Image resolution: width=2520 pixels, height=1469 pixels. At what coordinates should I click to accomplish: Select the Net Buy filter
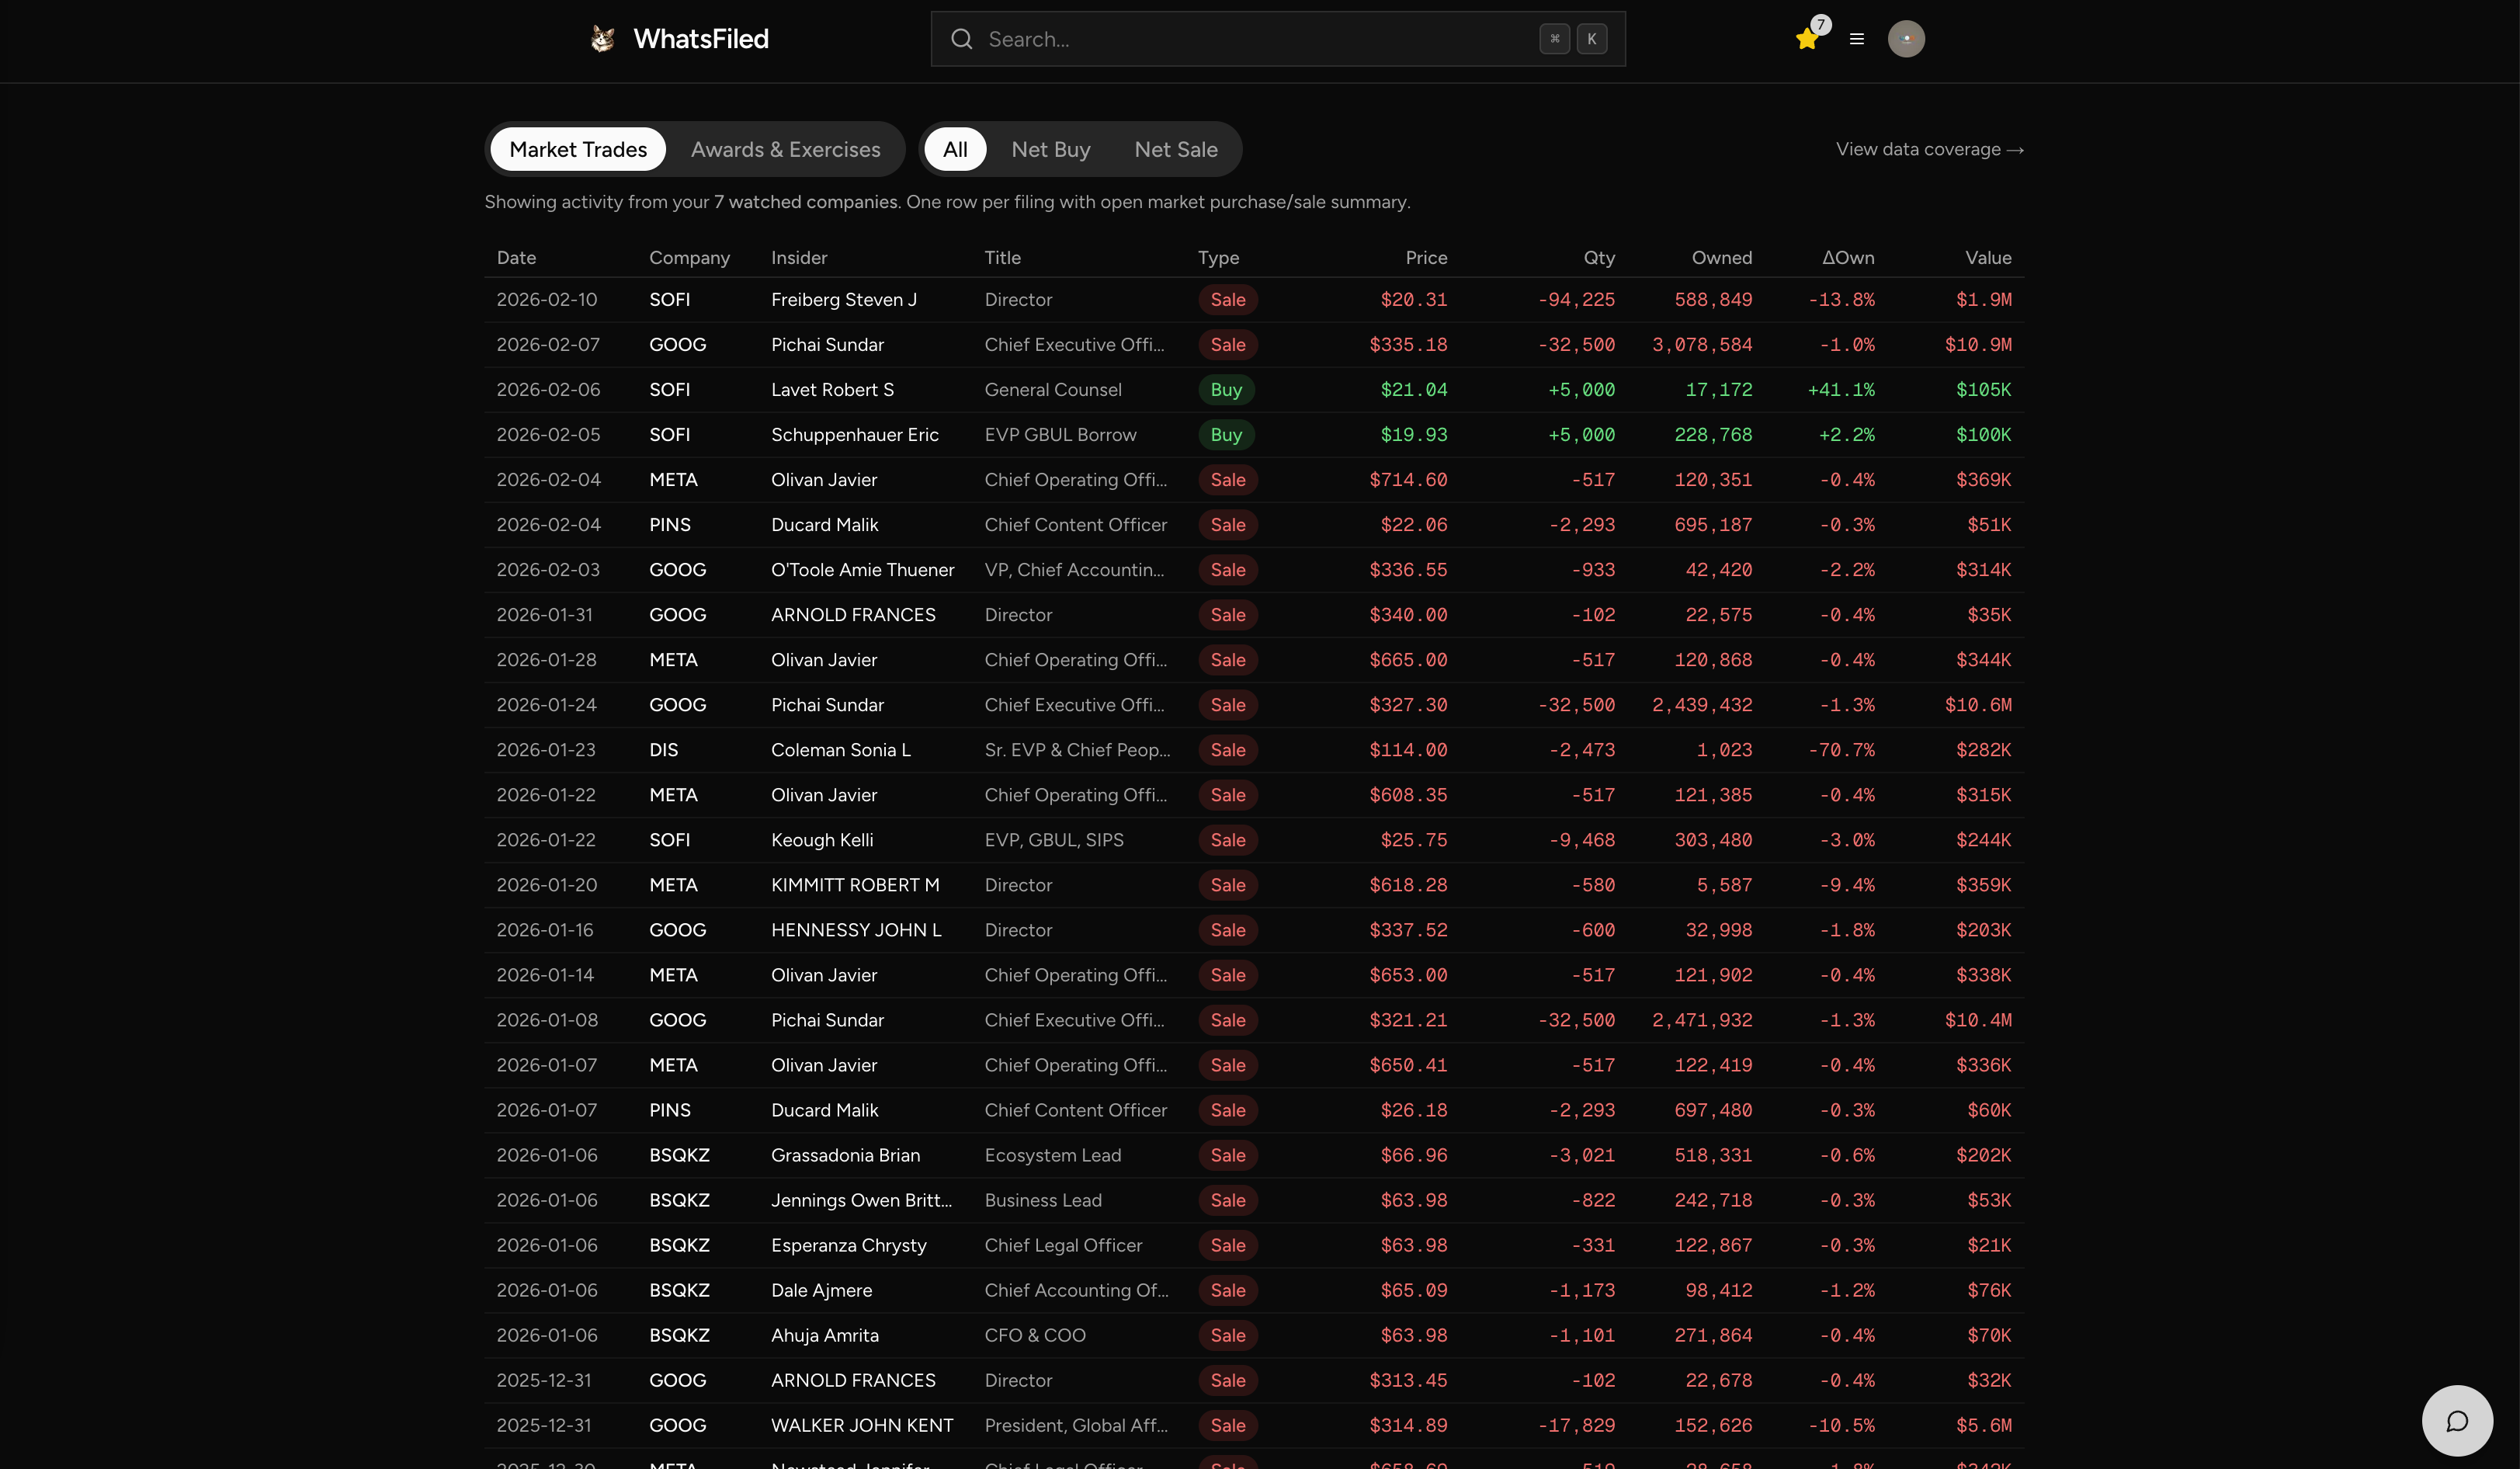click(x=1050, y=149)
